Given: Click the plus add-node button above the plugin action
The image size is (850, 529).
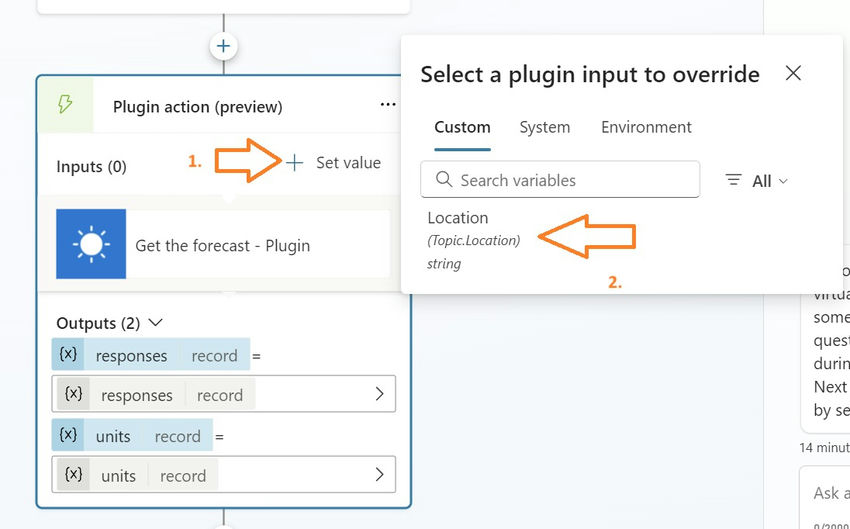Looking at the screenshot, I should 223,46.
